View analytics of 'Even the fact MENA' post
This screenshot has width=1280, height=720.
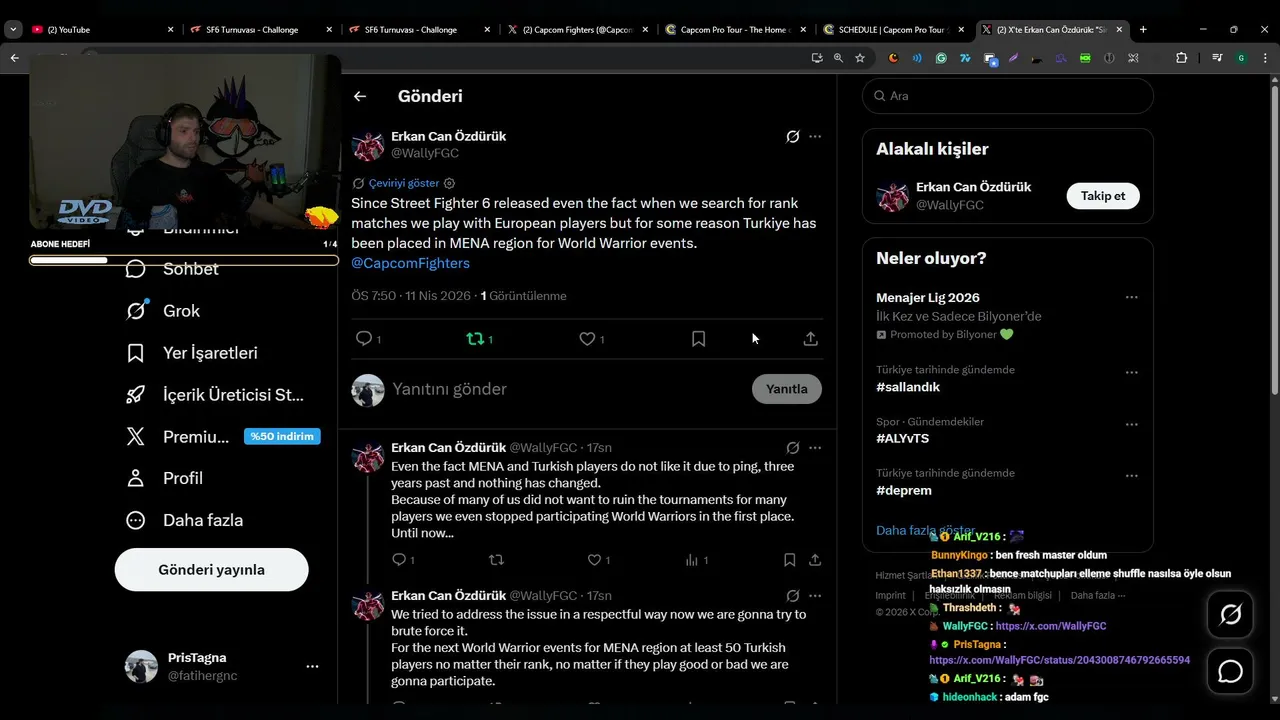pyautogui.click(x=692, y=560)
